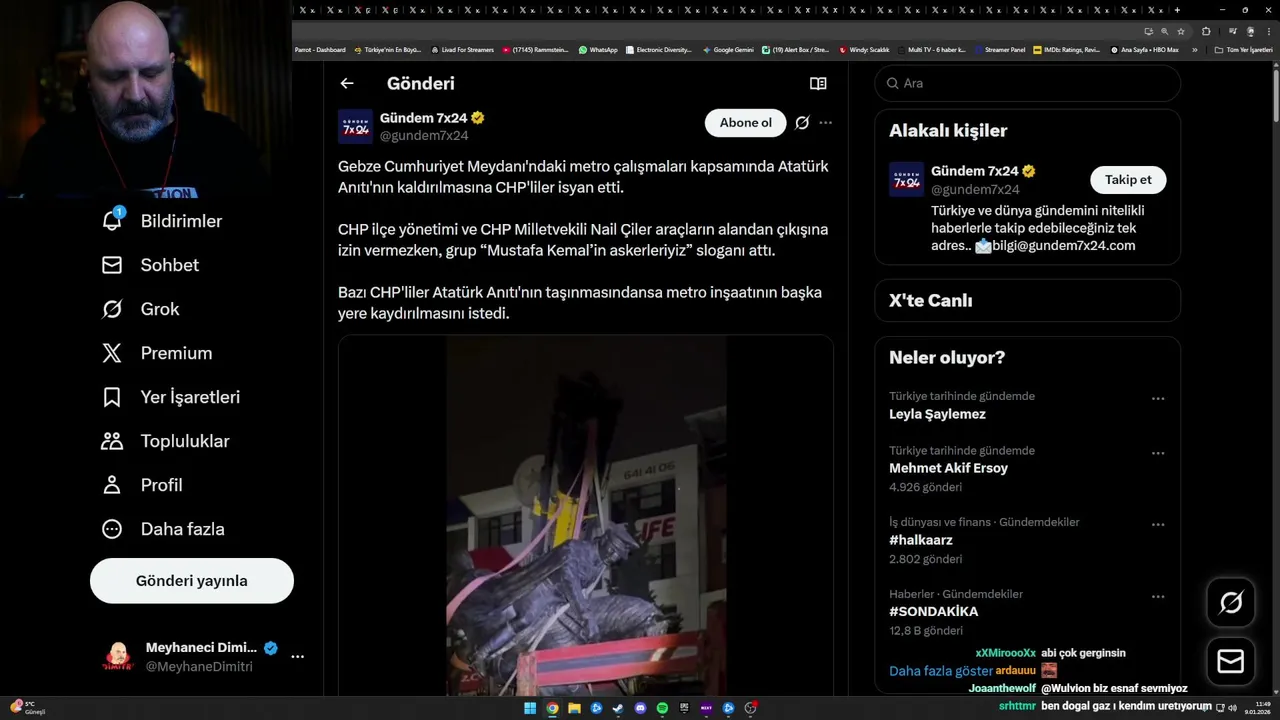Viewport: 1280px width, 720px height.
Task: Open options for #SONDAKİKA trend
Action: click(1158, 597)
